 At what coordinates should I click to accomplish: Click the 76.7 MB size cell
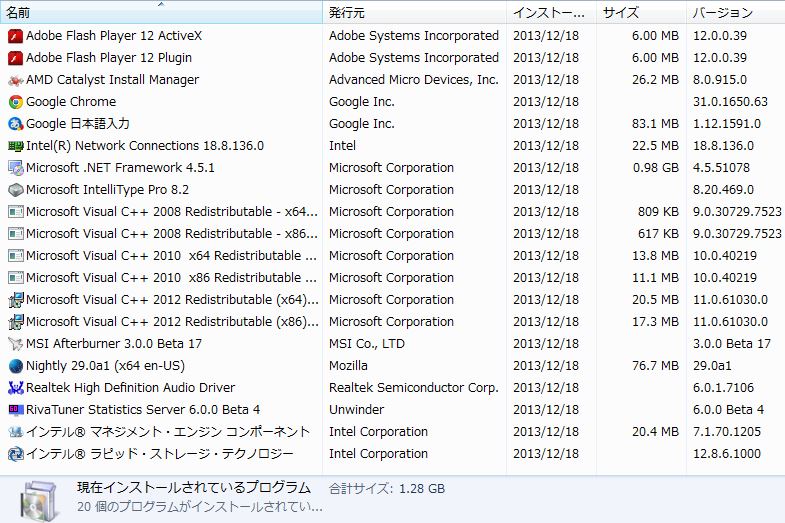[655, 366]
